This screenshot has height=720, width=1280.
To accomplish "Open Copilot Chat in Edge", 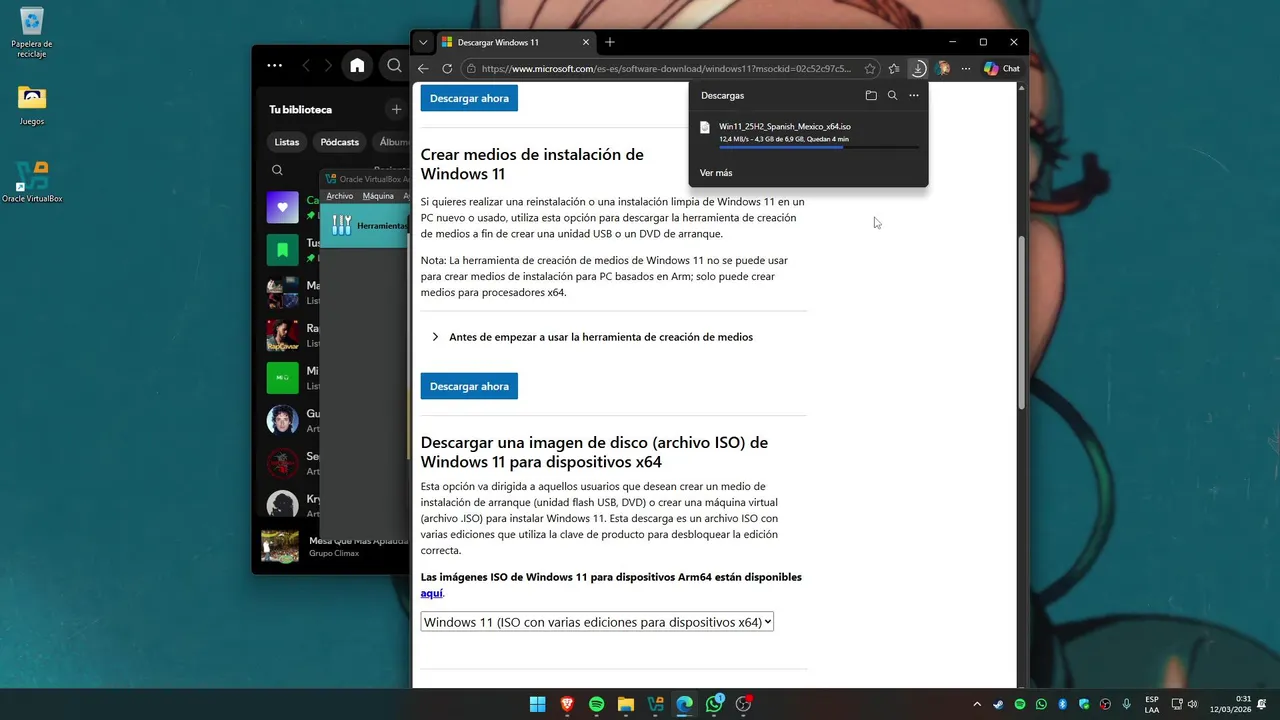I will coord(1002,69).
